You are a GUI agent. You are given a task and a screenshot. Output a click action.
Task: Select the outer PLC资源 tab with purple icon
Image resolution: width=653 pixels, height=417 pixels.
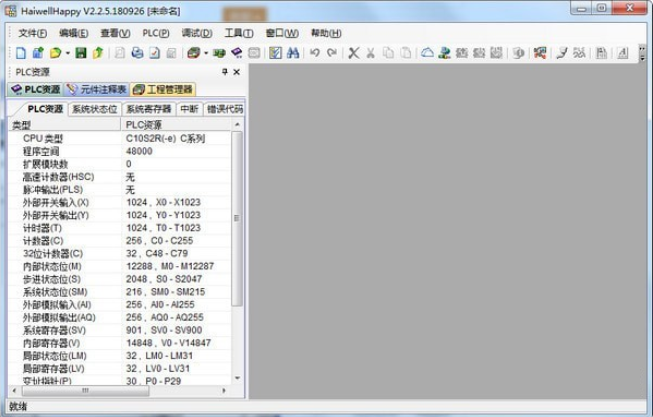pyautogui.click(x=35, y=89)
